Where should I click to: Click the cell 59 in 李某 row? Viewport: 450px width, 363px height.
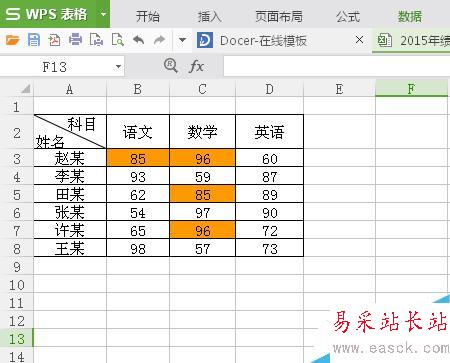tap(202, 176)
